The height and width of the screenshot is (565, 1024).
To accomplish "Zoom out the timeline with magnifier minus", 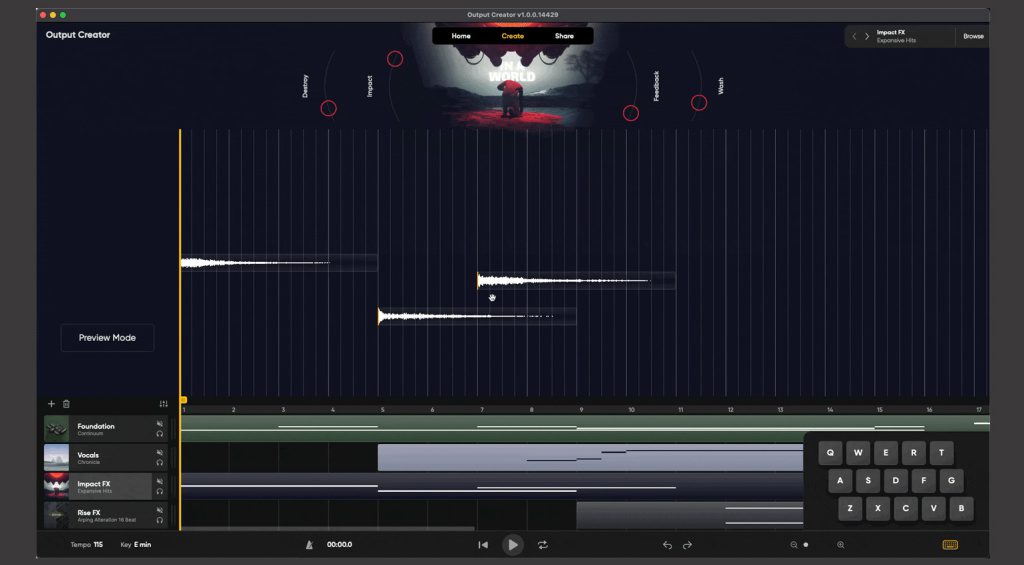I will point(794,545).
